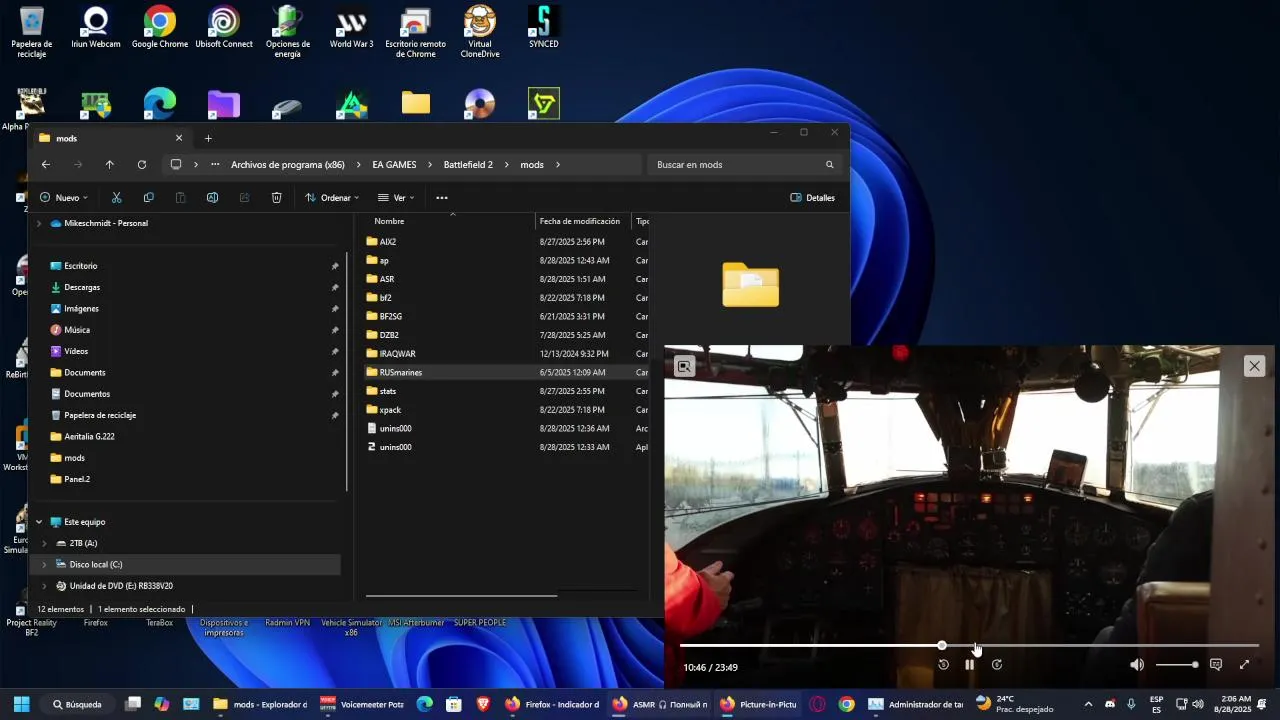1280x720 pixels.
Task: Adjust PiP video volume slider
Action: (x=1177, y=665)
